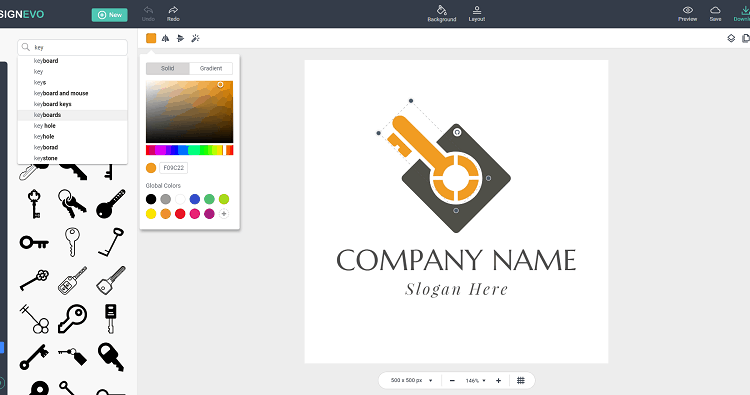Select the car remote key icon
The image size is (750, 395).
72,281
